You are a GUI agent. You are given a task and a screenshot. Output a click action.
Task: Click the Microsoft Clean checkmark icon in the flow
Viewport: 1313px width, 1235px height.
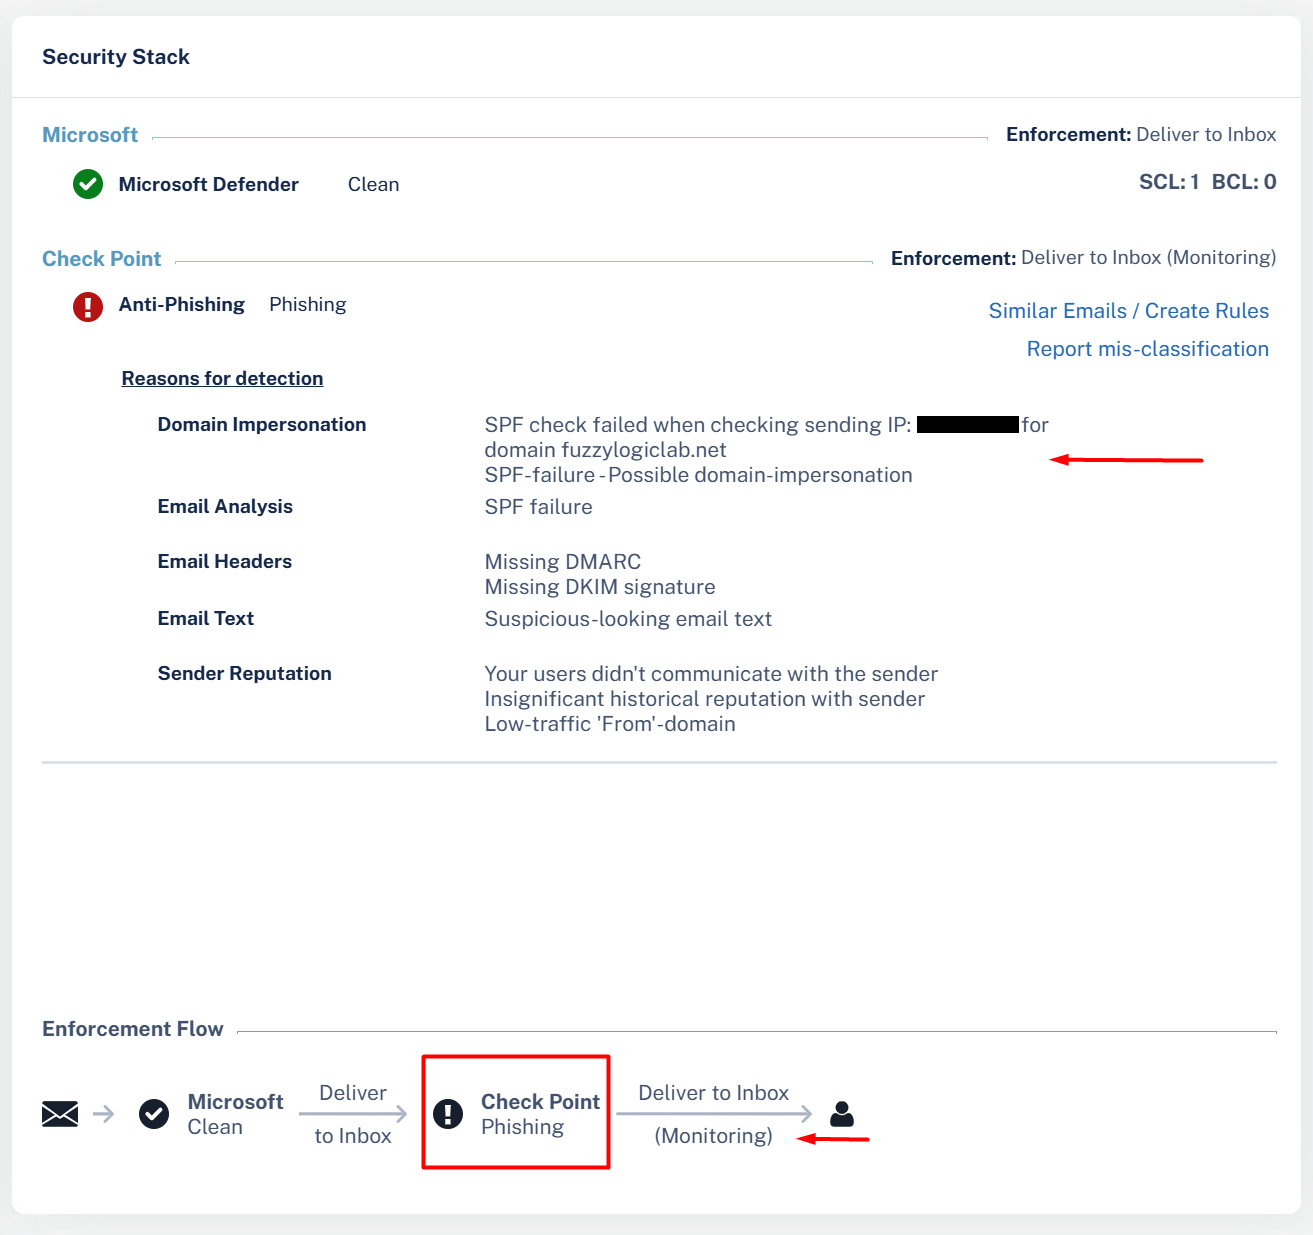pyautogui.click(x=153, y=1113)
